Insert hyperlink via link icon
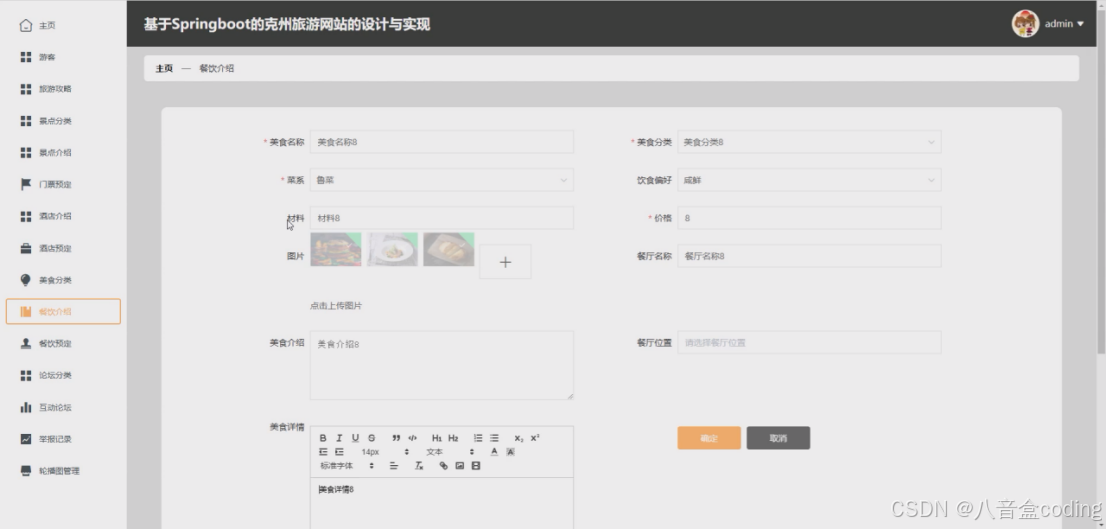 (444, 466)
